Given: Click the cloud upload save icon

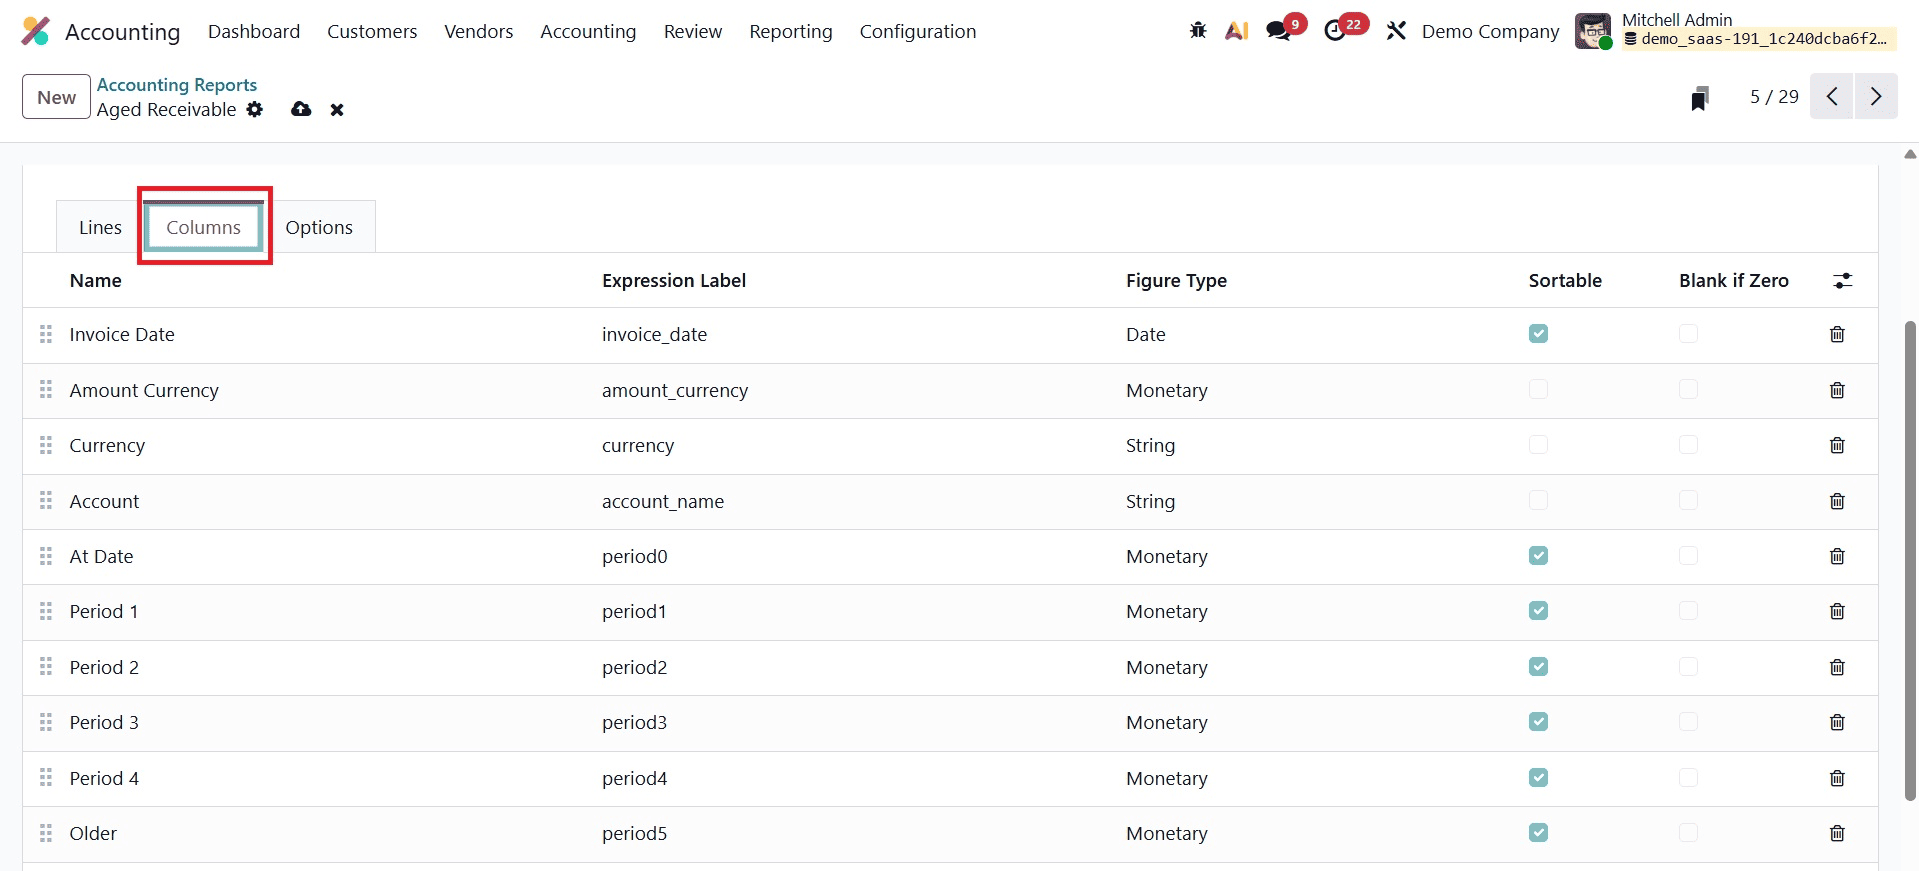Looking at the screenshot, I should click(x=301, y=109).
